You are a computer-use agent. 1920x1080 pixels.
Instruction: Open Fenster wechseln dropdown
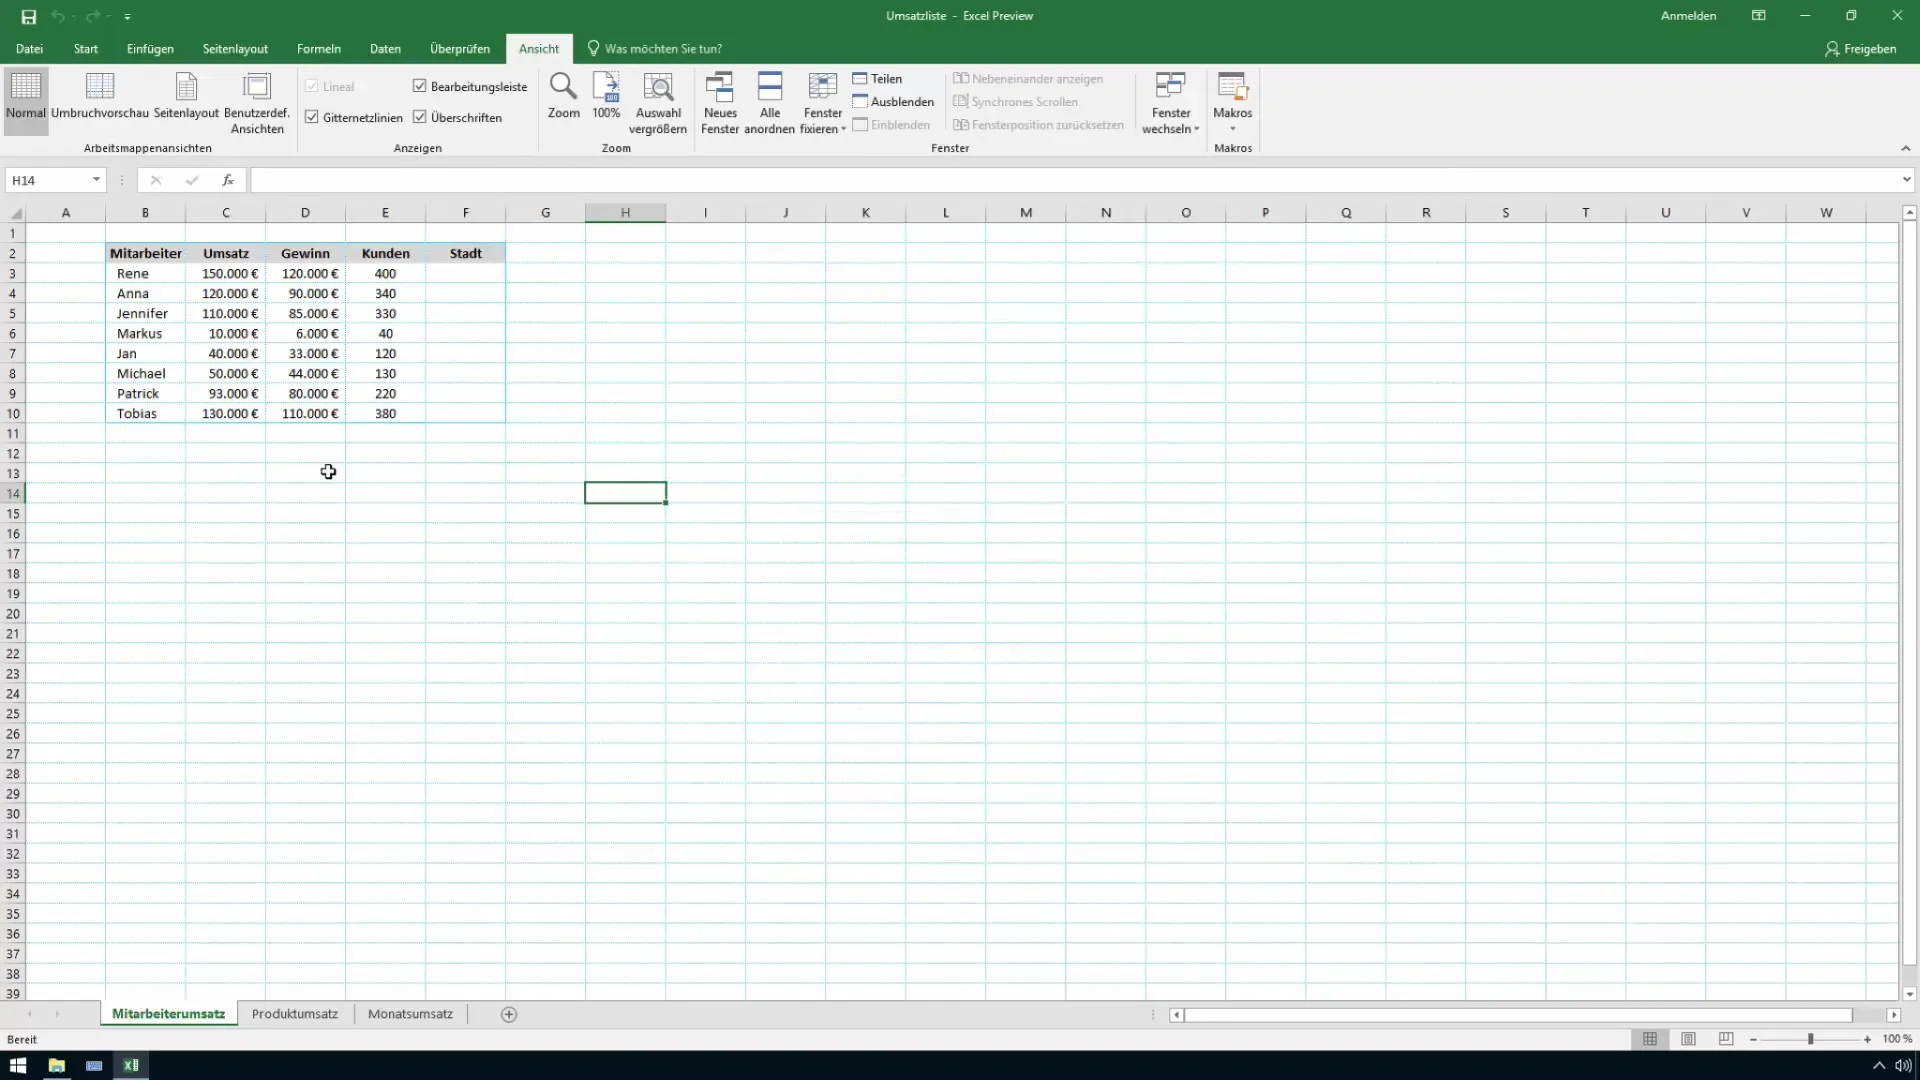pyautogui.click(x=1171, y=103)
